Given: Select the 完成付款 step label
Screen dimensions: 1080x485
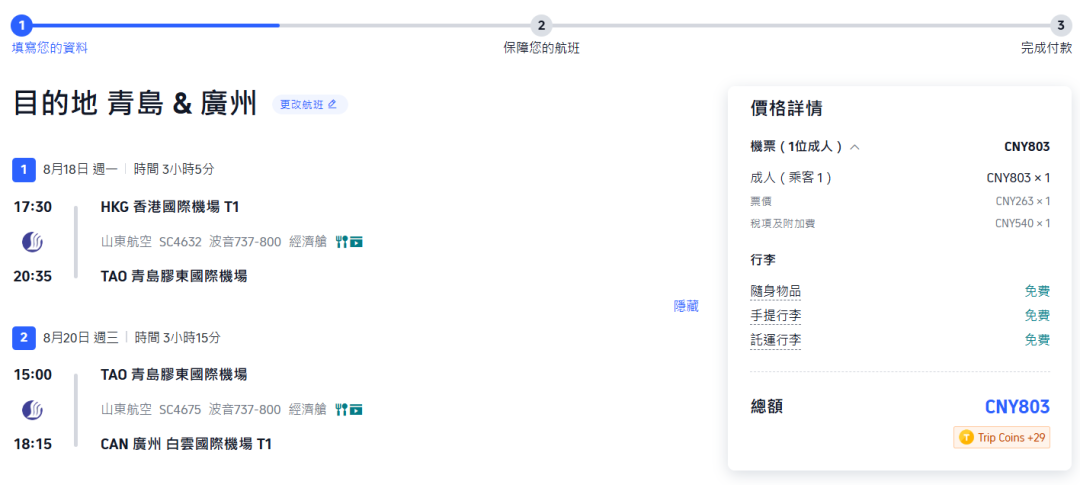Looking at the screenshot, I should (1046, 48).
